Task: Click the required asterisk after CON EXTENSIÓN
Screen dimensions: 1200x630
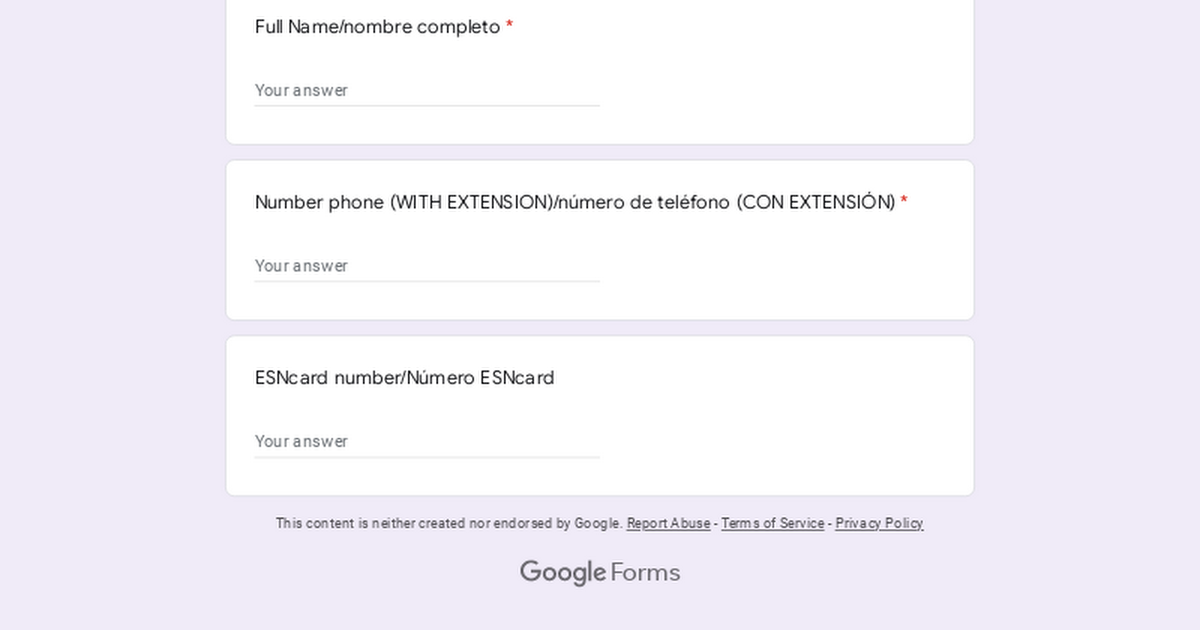Action: (x=904, y=203)
